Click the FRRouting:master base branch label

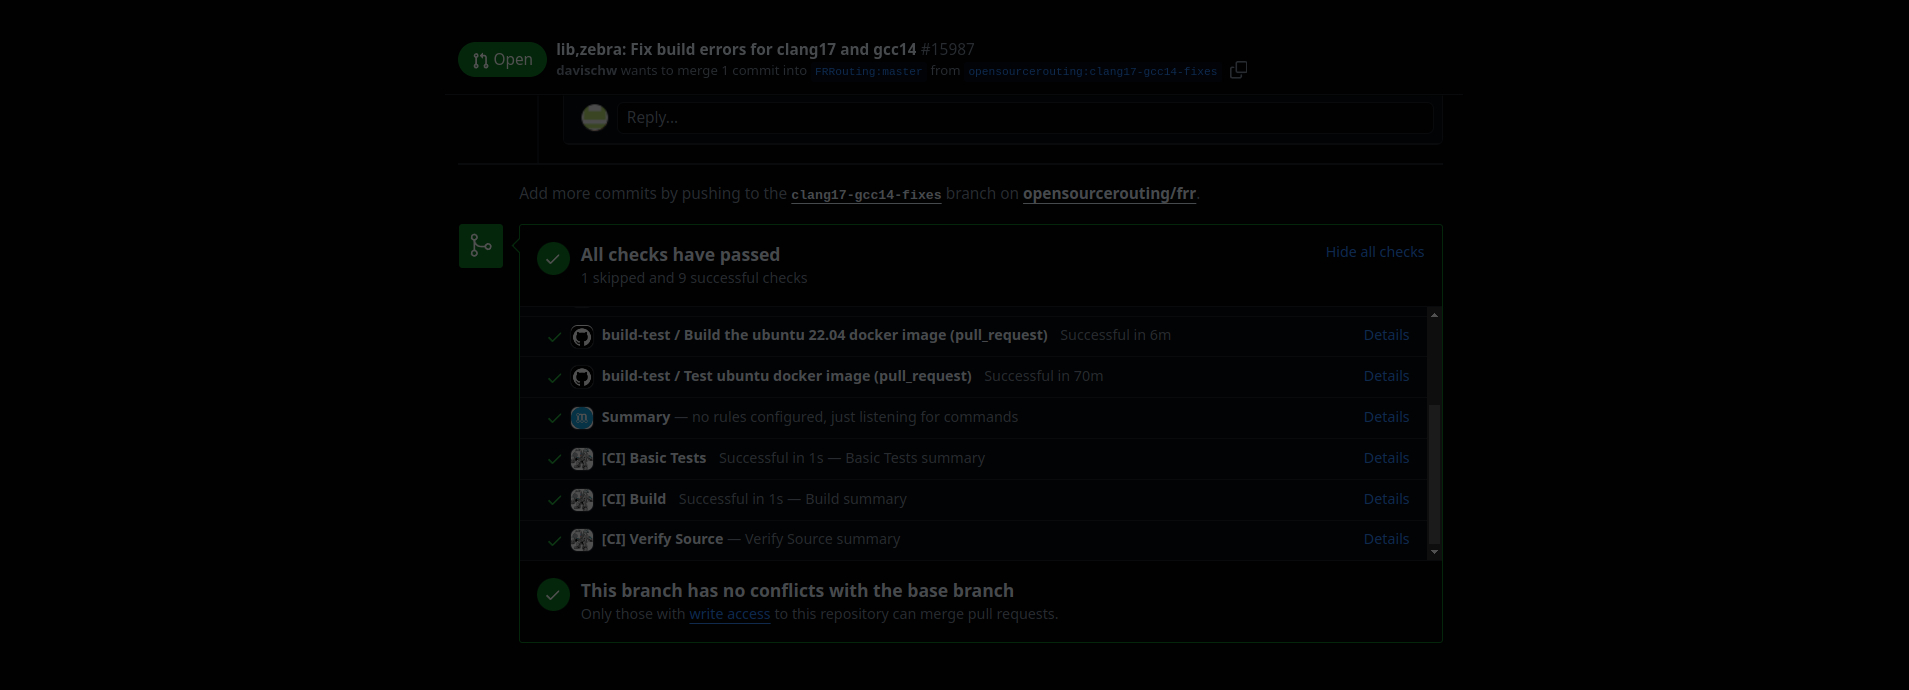pyautogui.click(x=868, y=72)
